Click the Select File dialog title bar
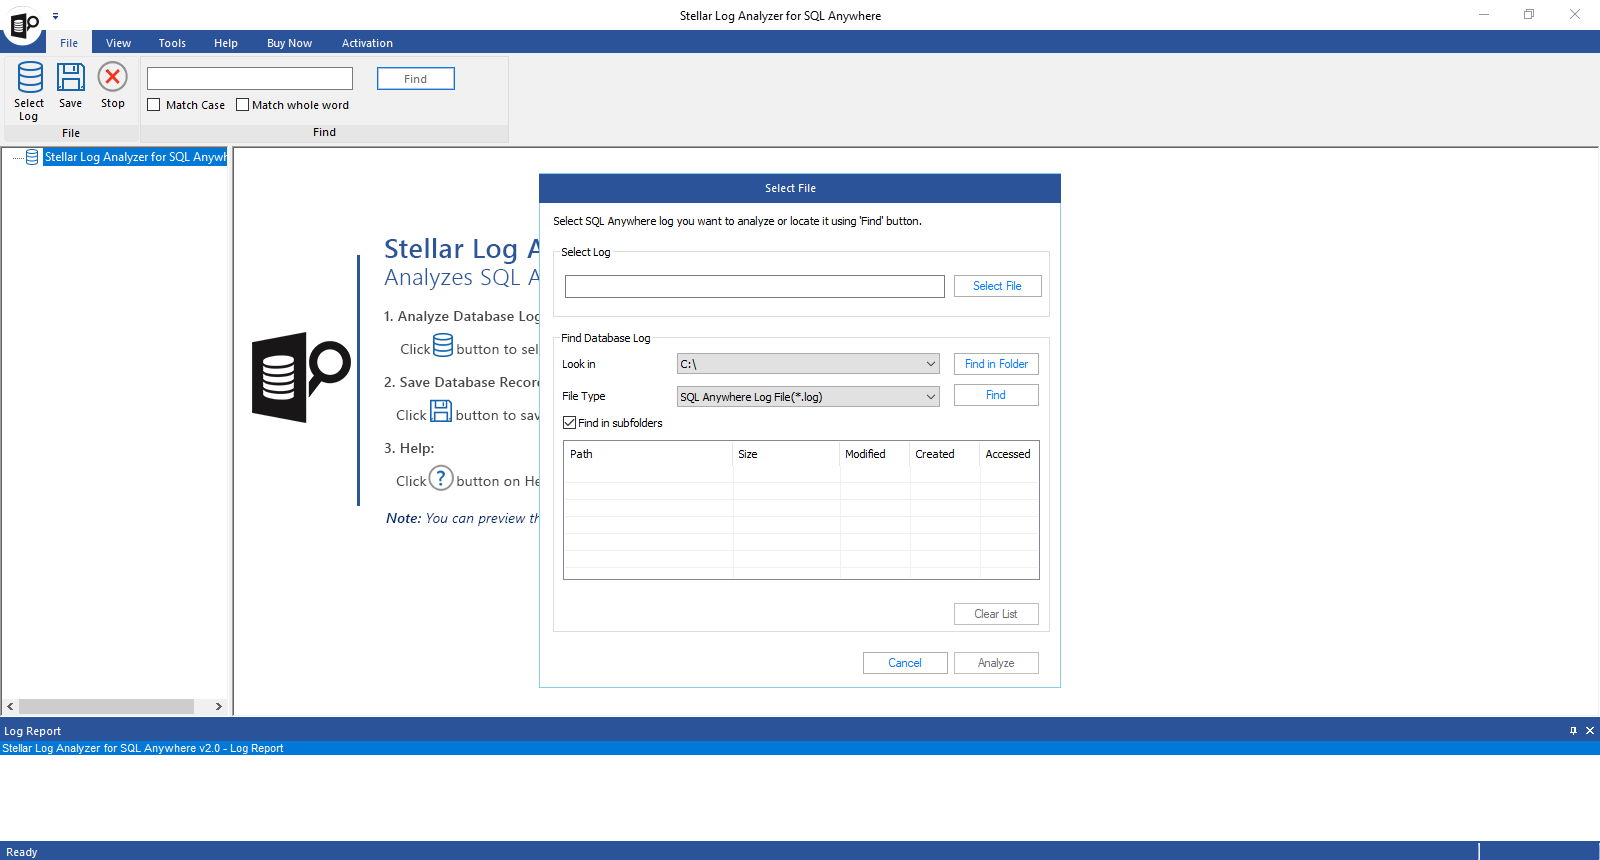This screenshot has height=860, width=1600. 800,188
